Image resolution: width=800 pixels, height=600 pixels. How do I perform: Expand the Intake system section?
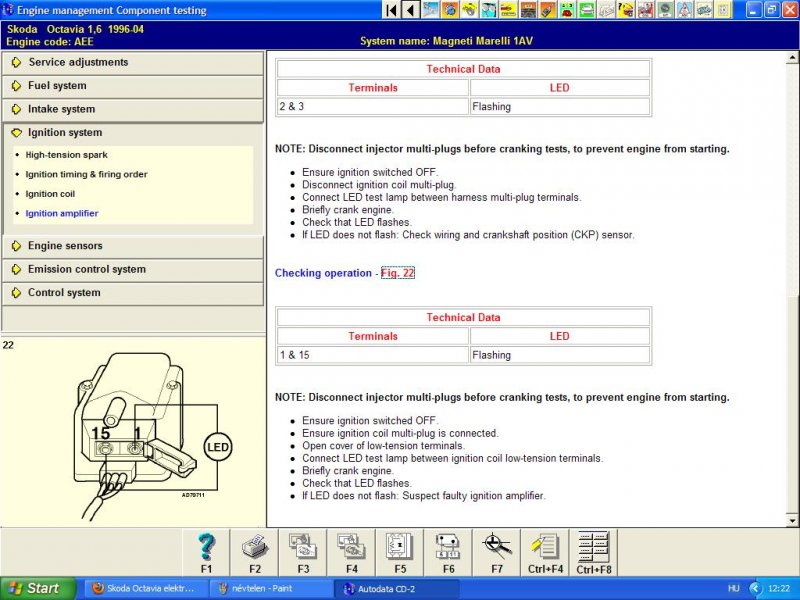click(x=133, y=109)
